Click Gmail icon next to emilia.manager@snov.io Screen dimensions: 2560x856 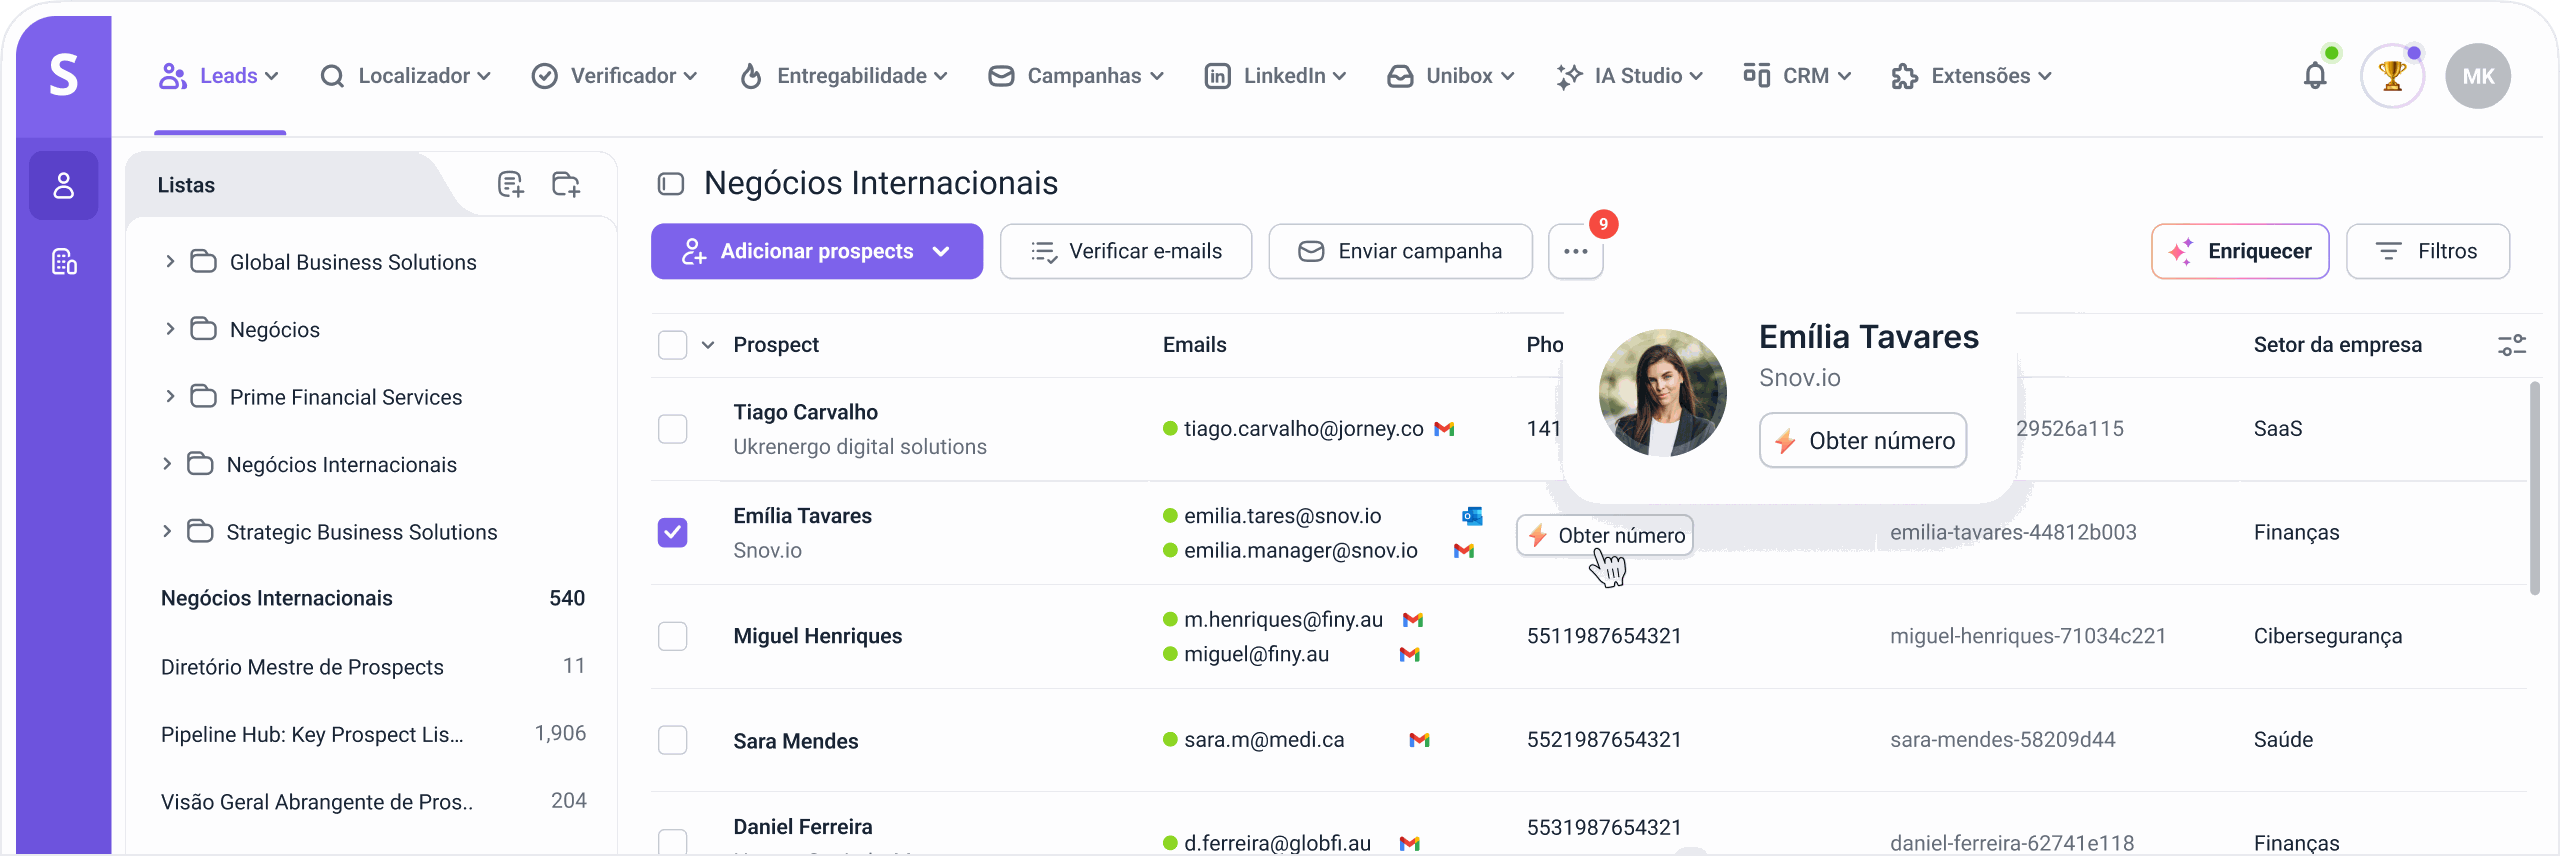pos(1464,551)
